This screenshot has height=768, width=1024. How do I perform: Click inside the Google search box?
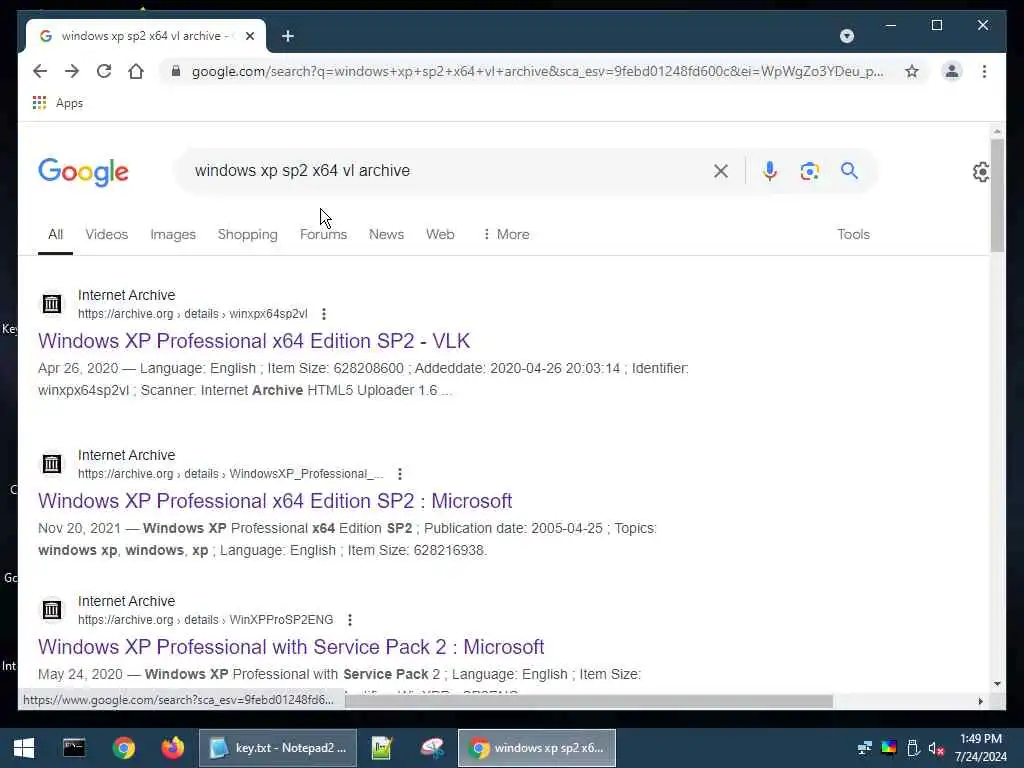(x=444, y=171)
